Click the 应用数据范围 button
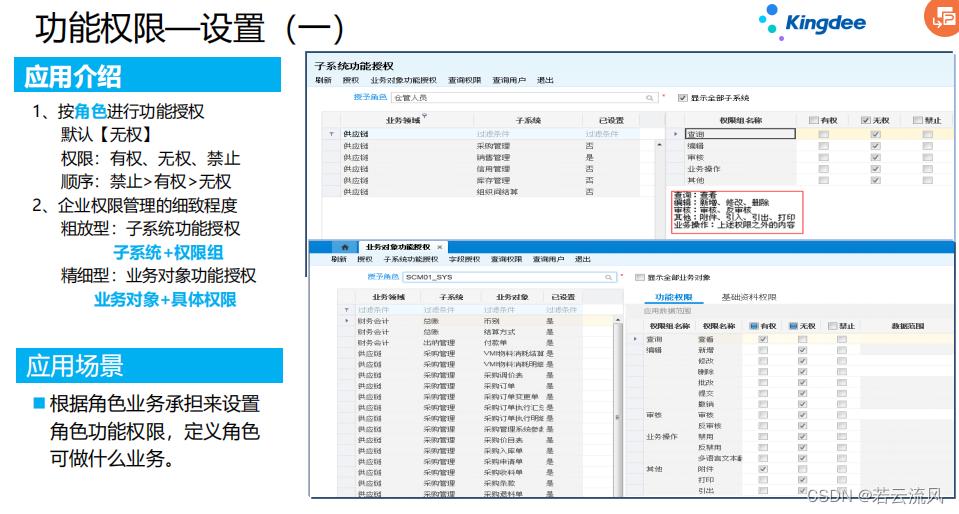The image size is (959, 514). 667,311
